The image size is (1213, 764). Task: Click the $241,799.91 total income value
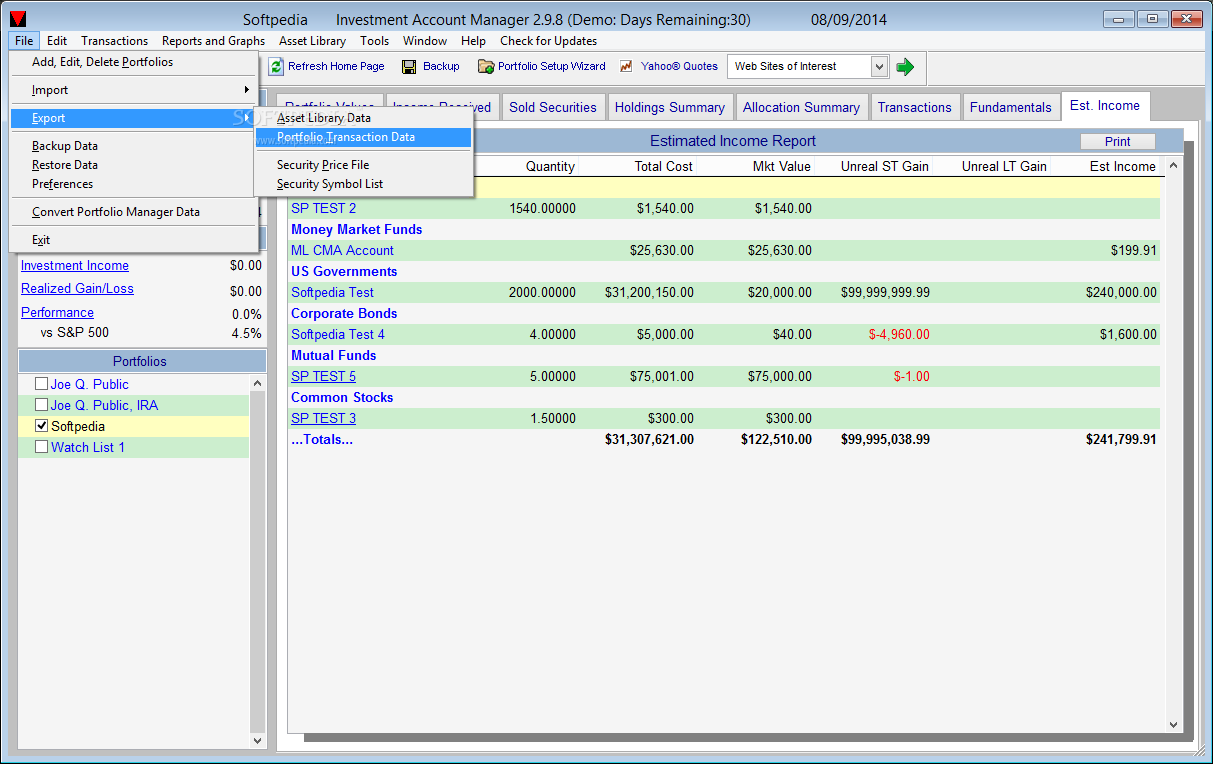1121,440
